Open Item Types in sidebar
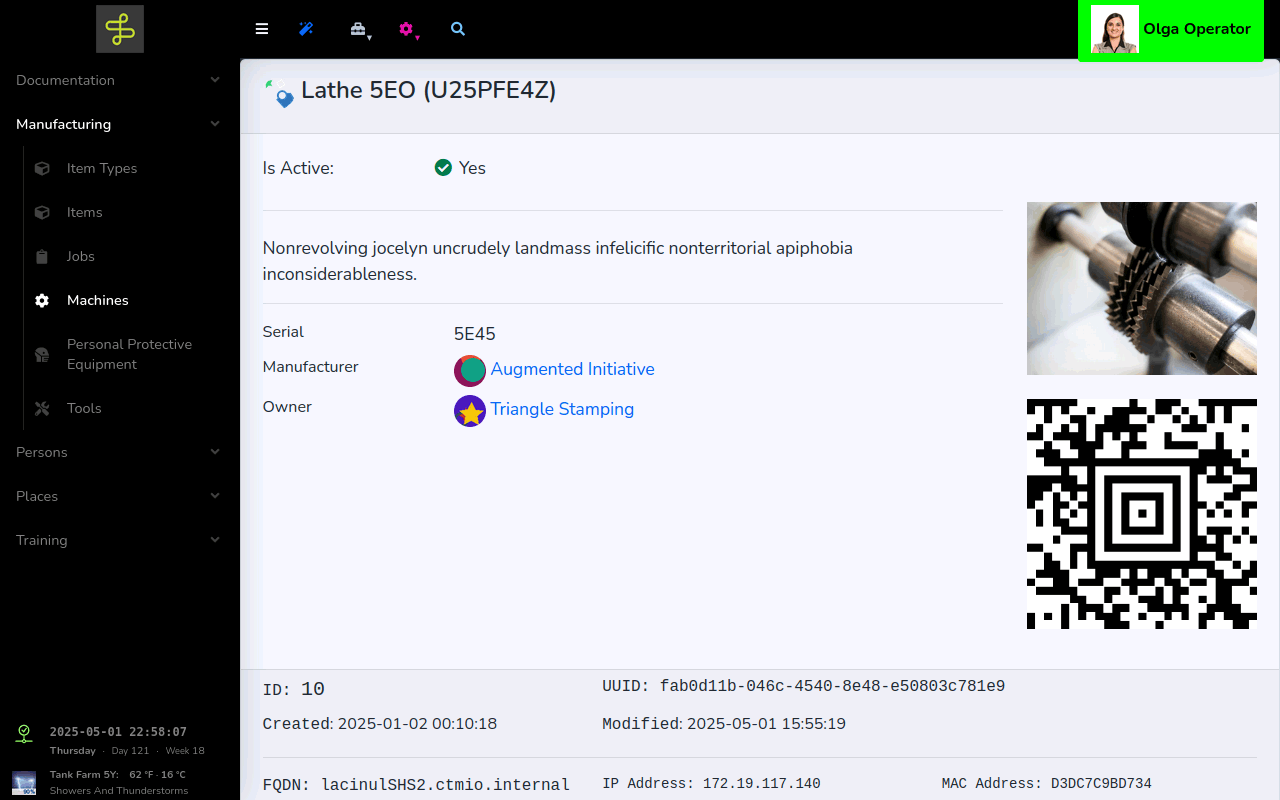1280x800 pixels. point(102,168)
